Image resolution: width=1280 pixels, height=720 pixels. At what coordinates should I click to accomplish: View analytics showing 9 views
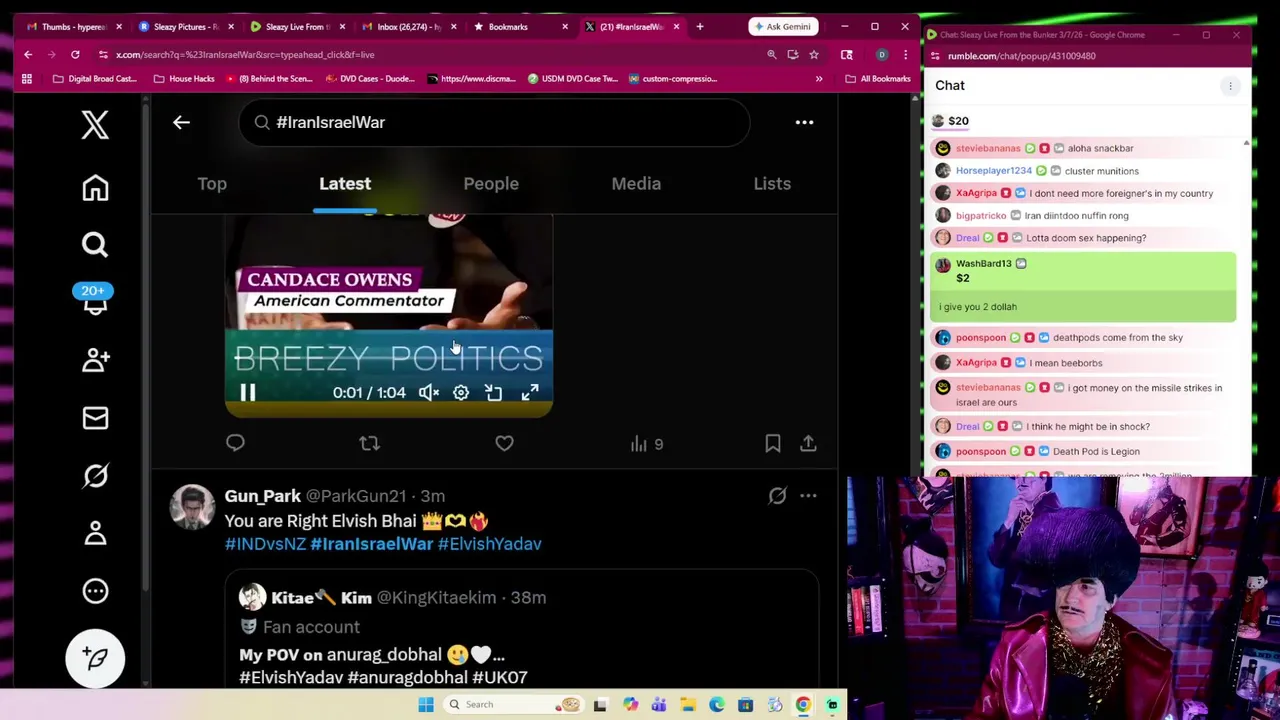[x=646, y=444]
